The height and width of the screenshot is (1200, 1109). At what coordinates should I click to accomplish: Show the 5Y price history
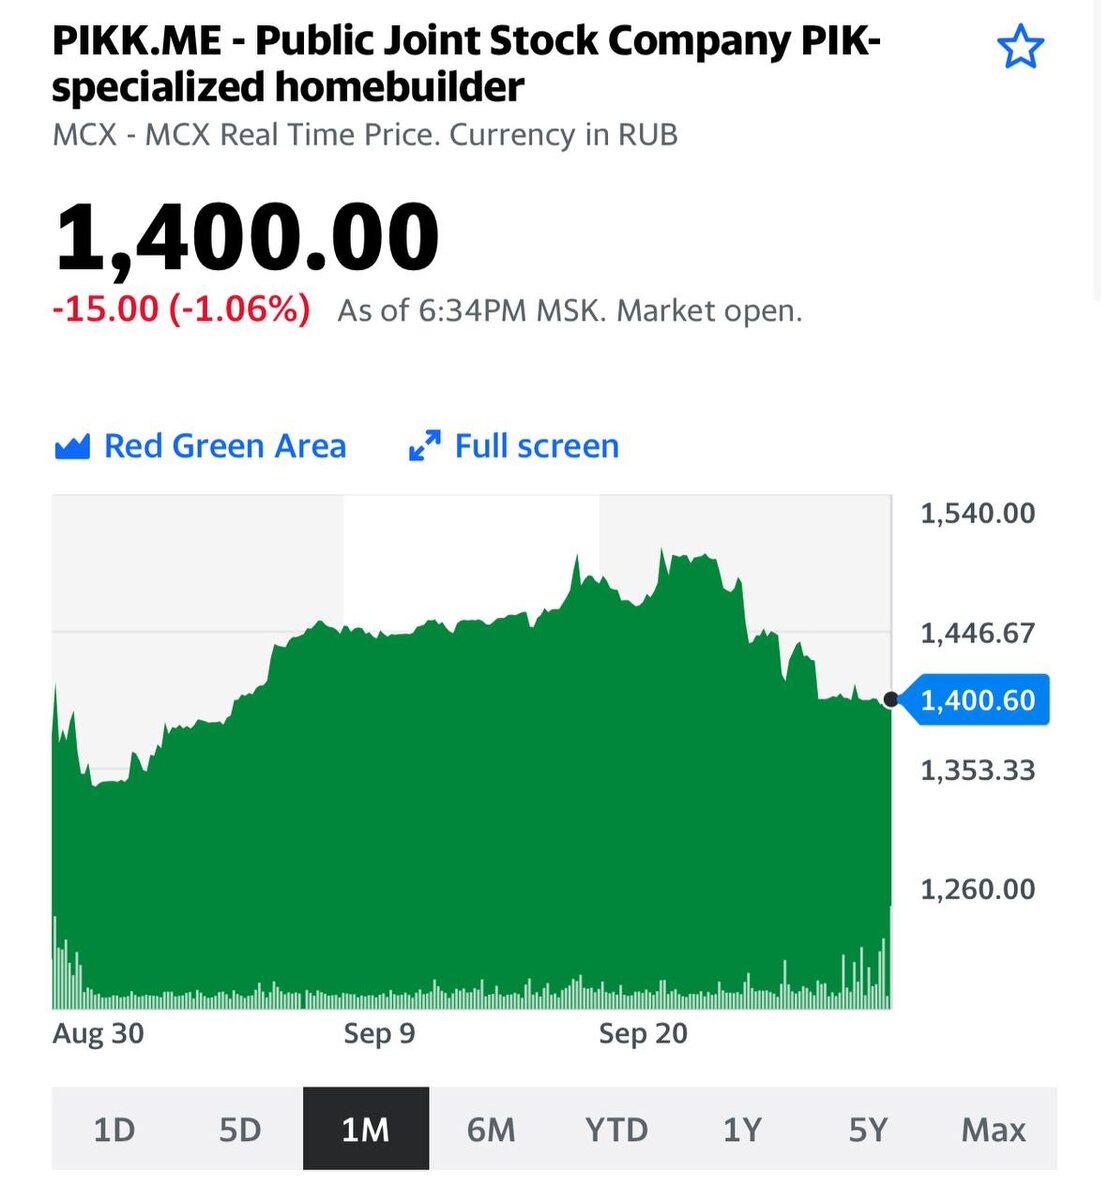868,1129
